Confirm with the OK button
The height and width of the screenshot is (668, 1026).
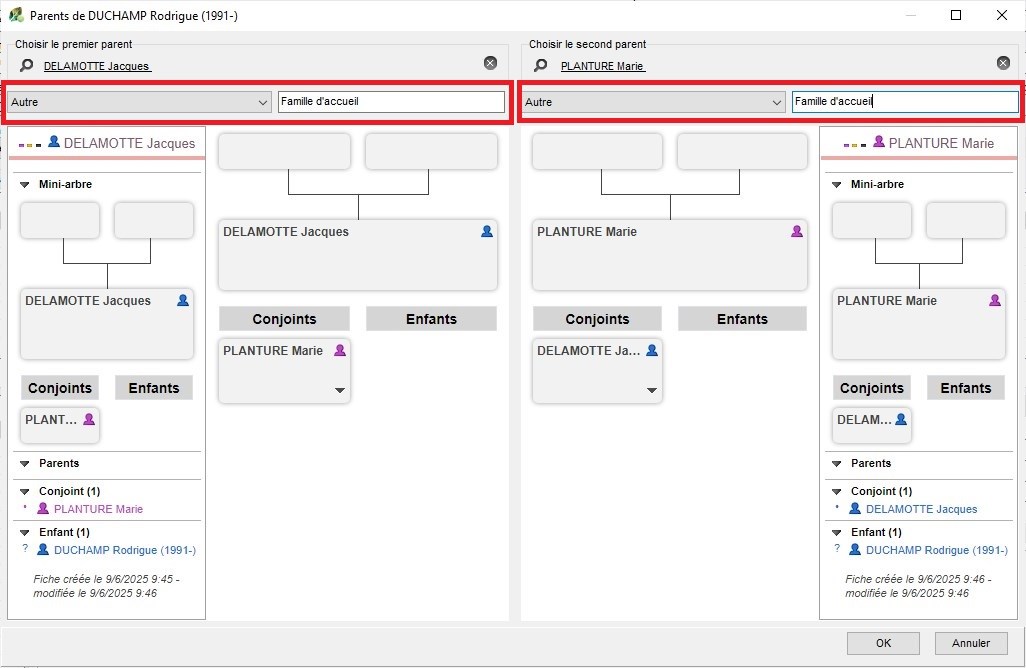(883, 643)
